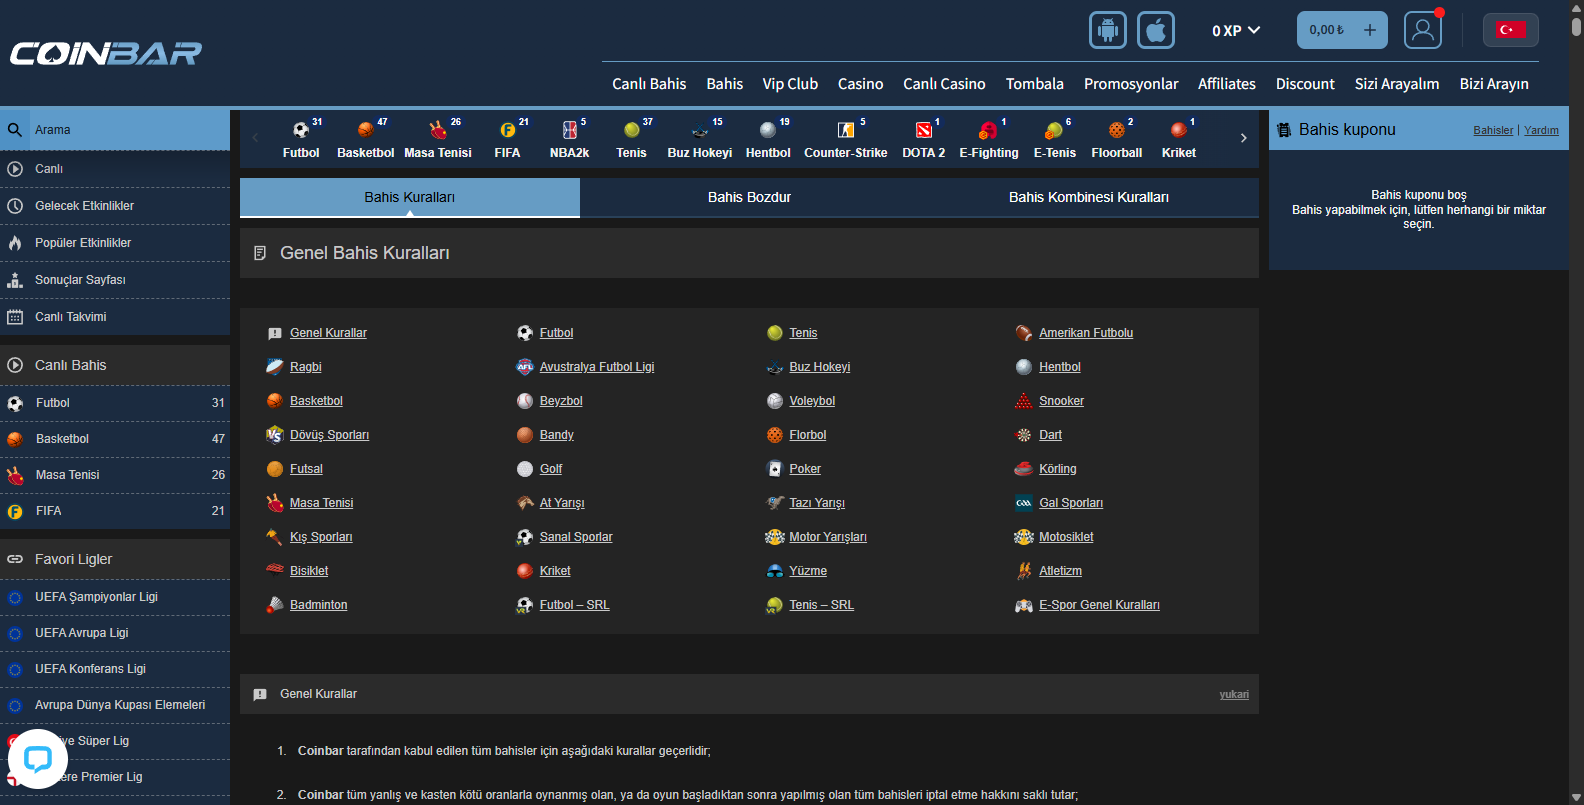This screenshot has width=1584, height=805.
Task: Open the user account profile icon
Action: [1422, 30]
